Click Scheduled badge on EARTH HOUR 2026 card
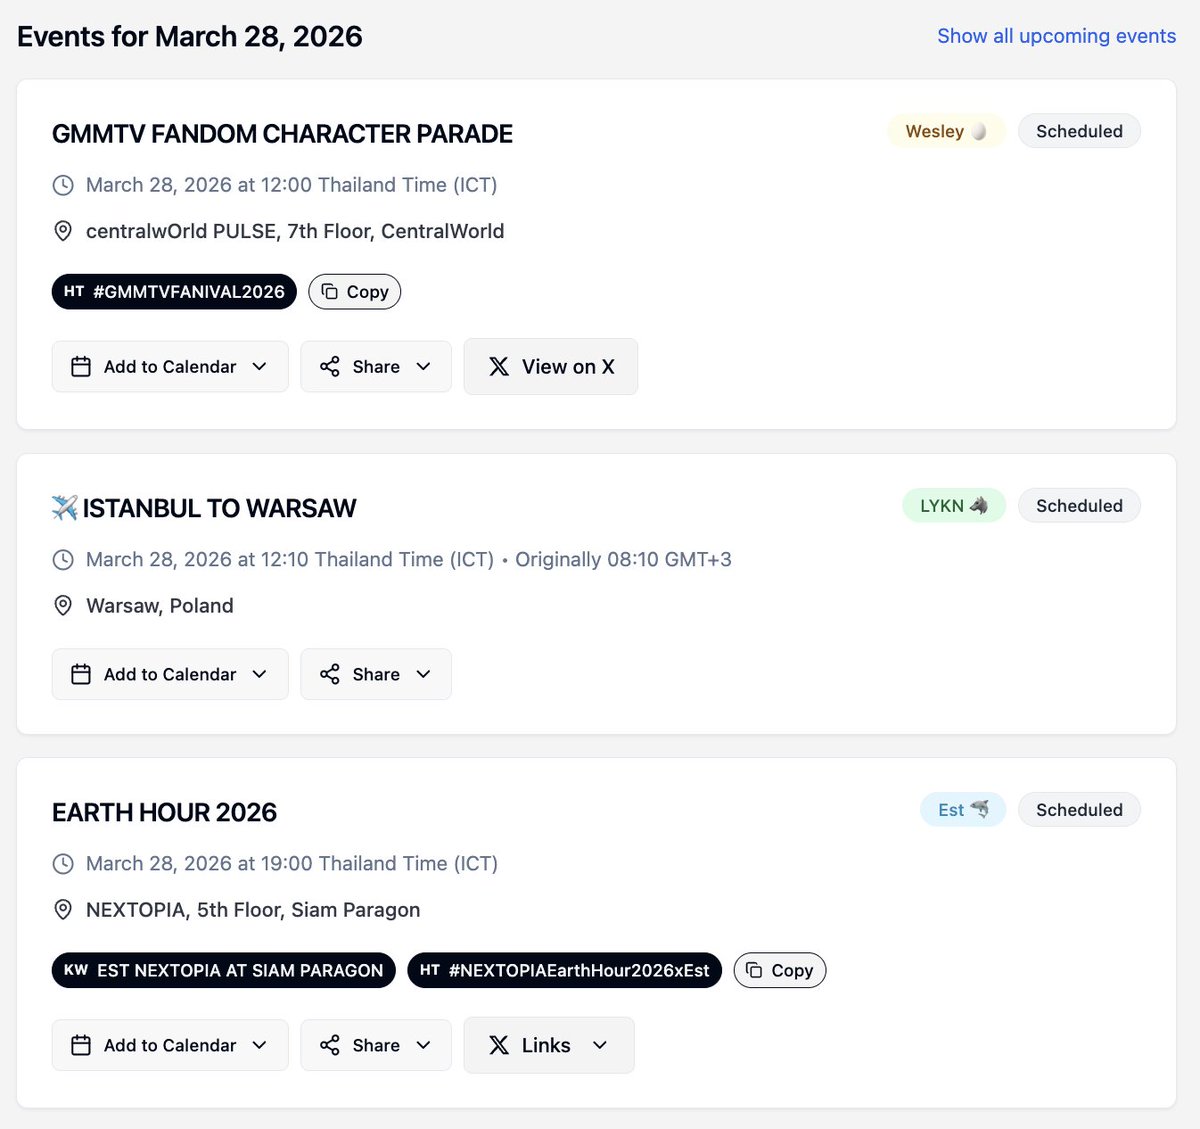 tap(1079, 810)
